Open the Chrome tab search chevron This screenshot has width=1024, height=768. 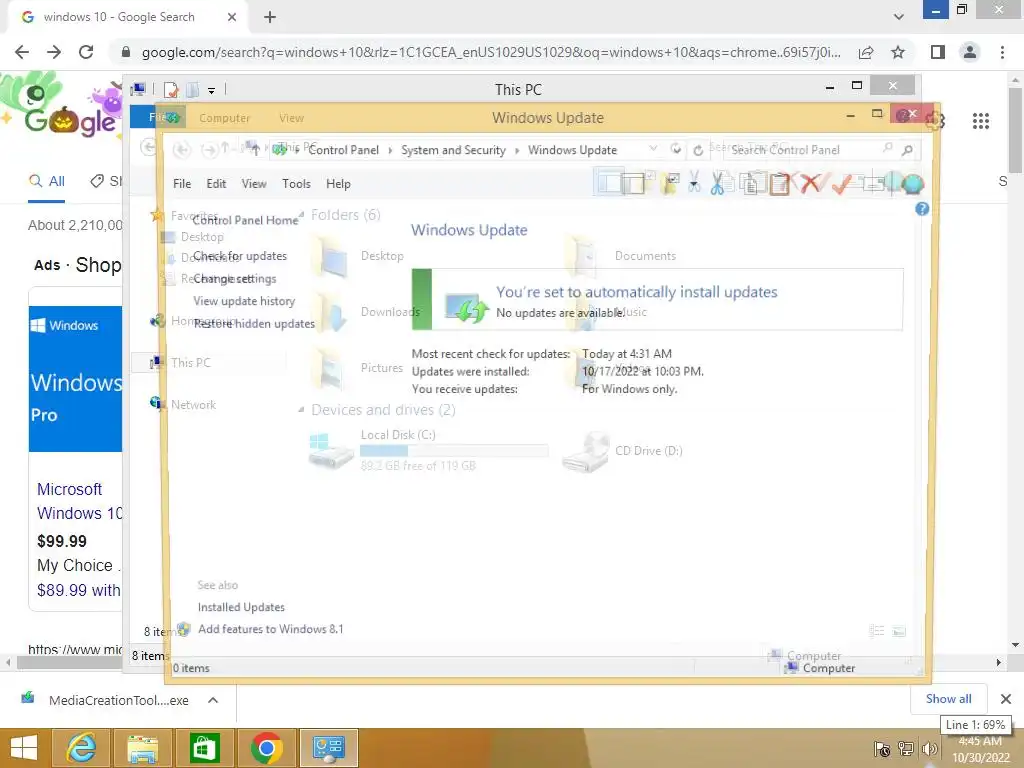pos(899,17)
